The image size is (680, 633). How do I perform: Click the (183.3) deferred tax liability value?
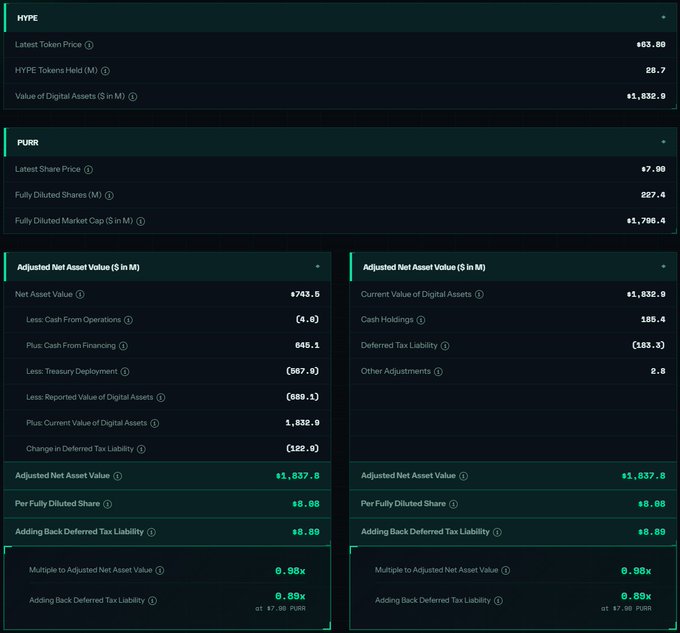pyautogui.click(x=648, y=346)
